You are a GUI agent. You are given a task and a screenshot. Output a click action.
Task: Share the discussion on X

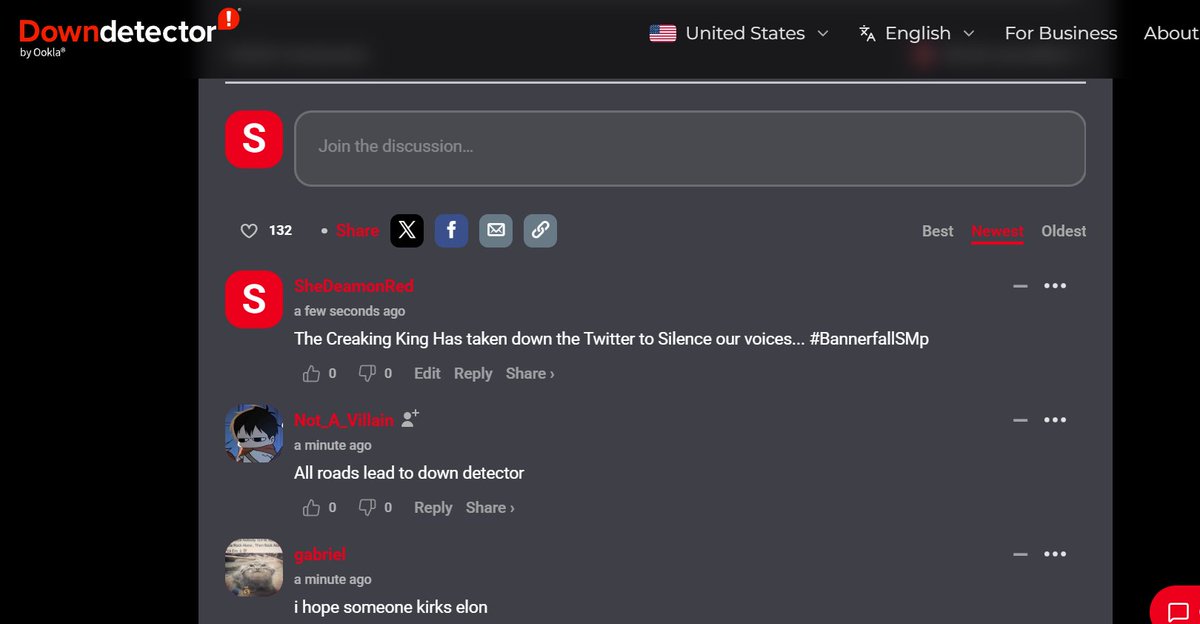pyautogui.click(x=406, y=230)
